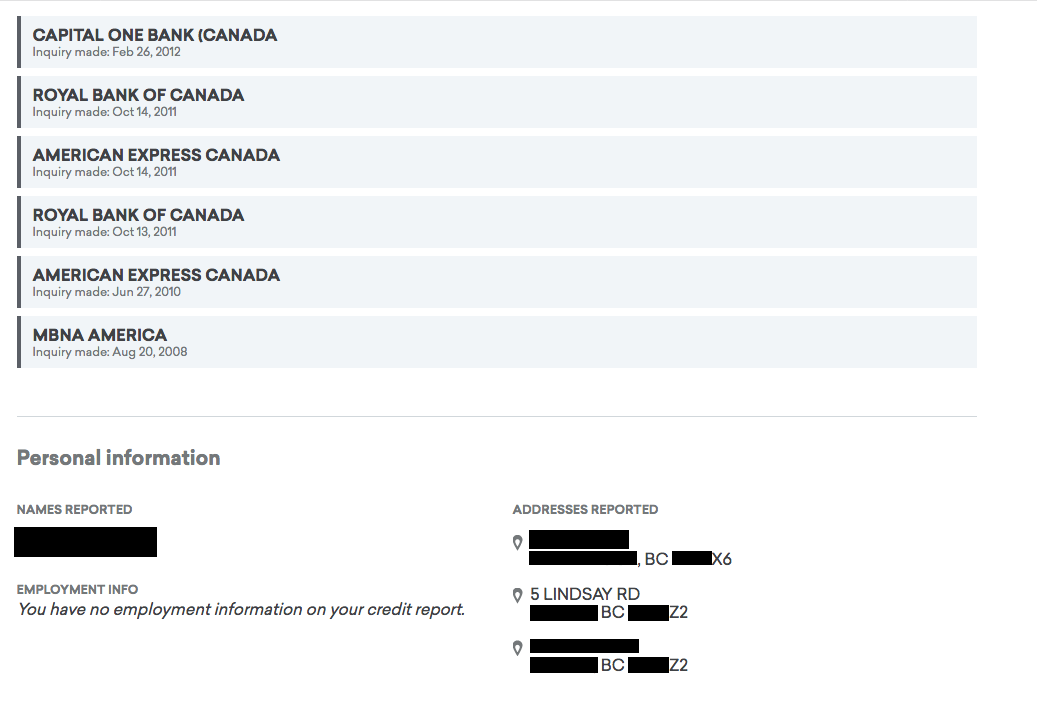Click the Personal information heading
The width and height of the screenshot is (1037, 720).
point(118,458)
